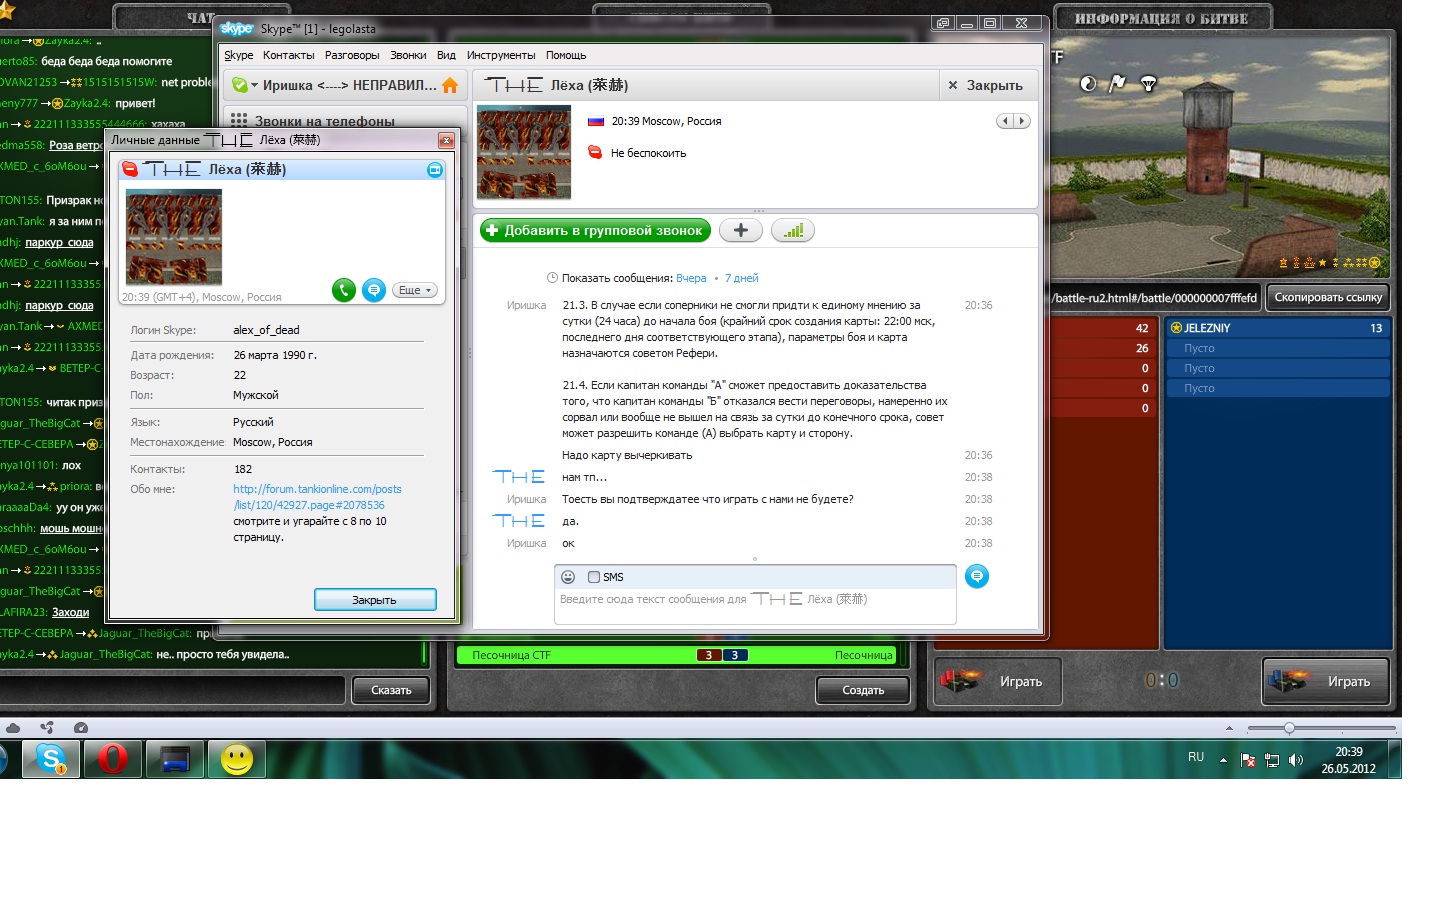Click the JELEZNIY player row
Image resolution: width=1440 pixels, height=900 pixels.
(x=1277, y=328)
